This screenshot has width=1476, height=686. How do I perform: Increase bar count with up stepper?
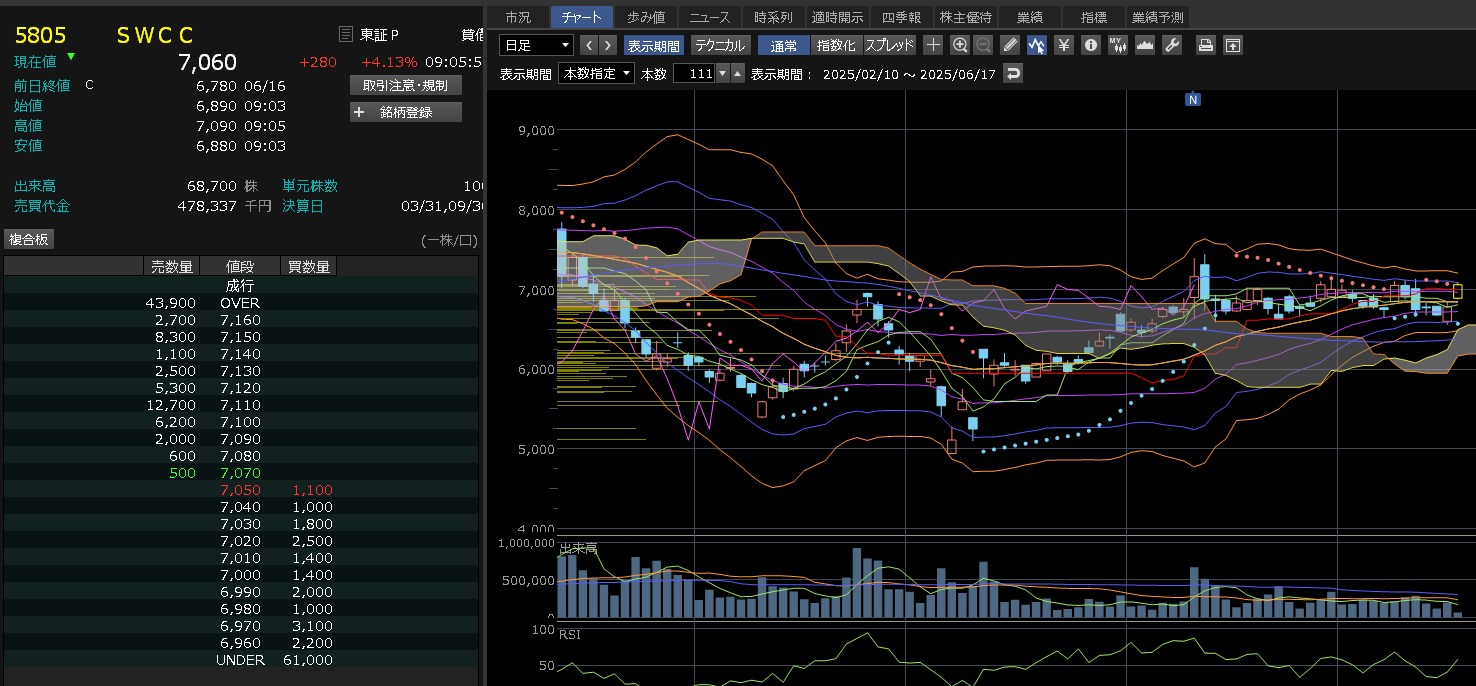pos(738,73)
